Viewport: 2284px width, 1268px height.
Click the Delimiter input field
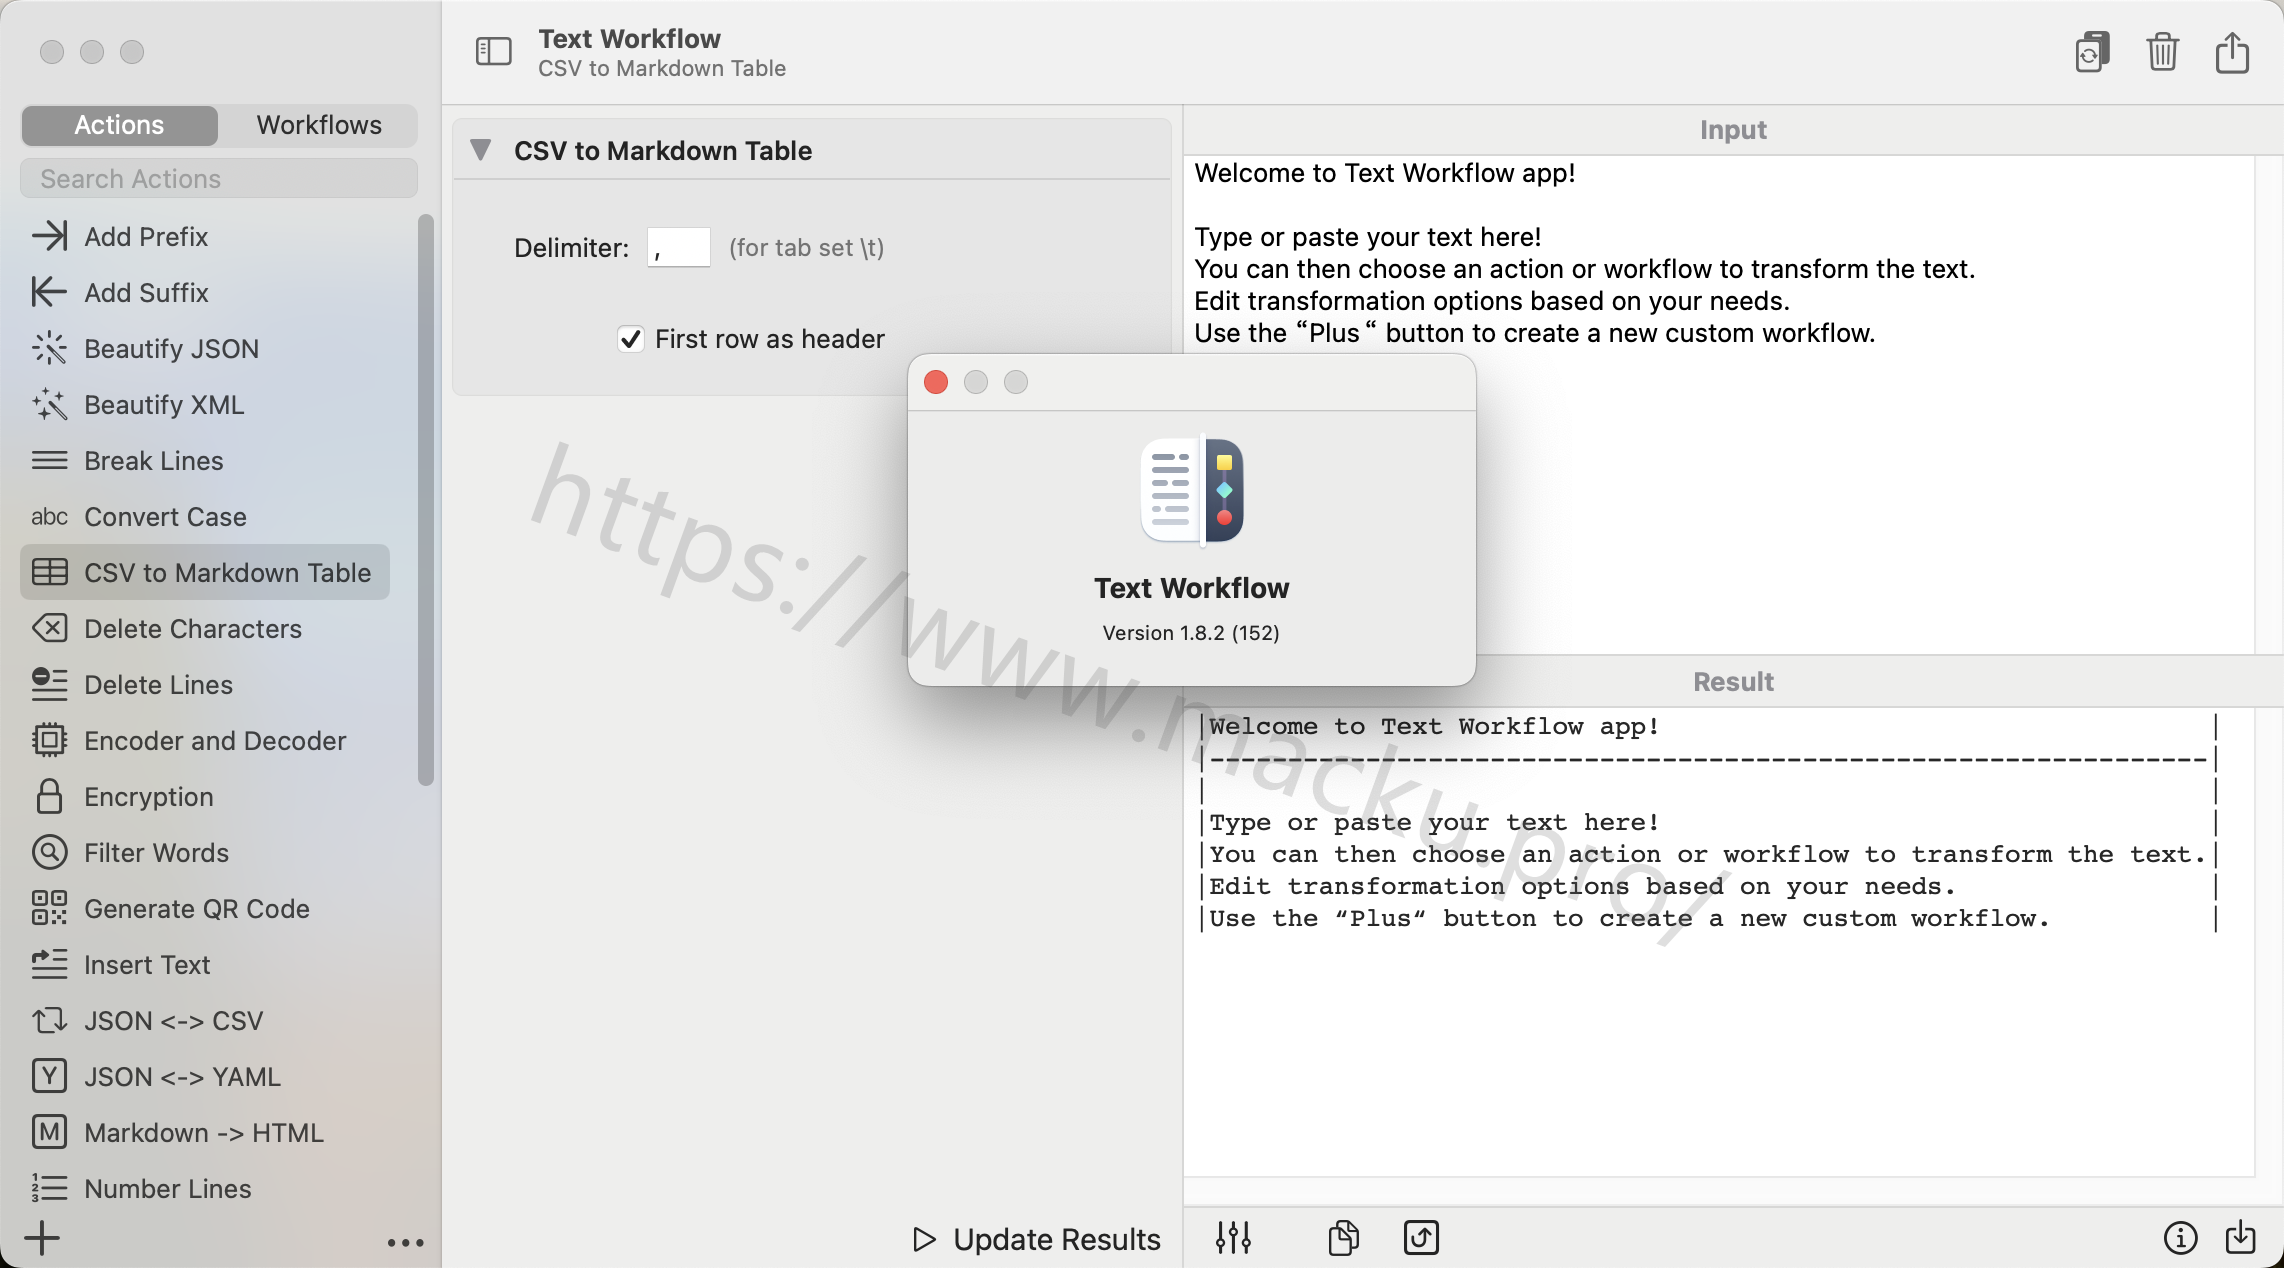click(x=678, y=247)
